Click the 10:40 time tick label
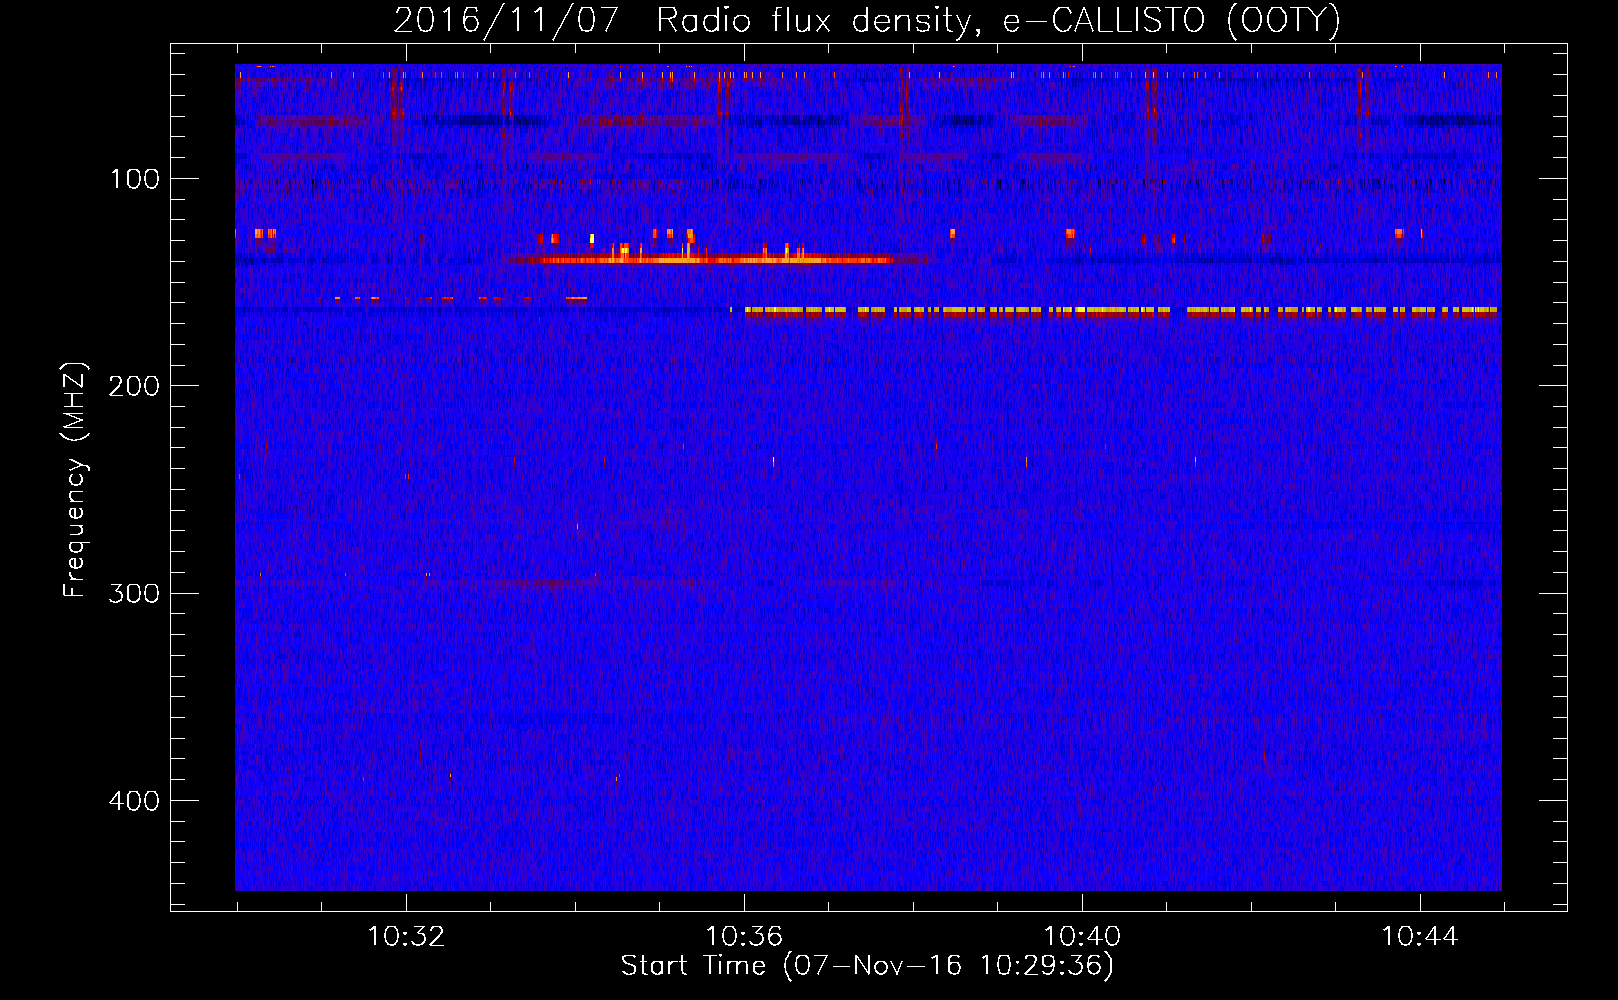This screenshot has height=1000, width=1618. (x=1082, y=937)
